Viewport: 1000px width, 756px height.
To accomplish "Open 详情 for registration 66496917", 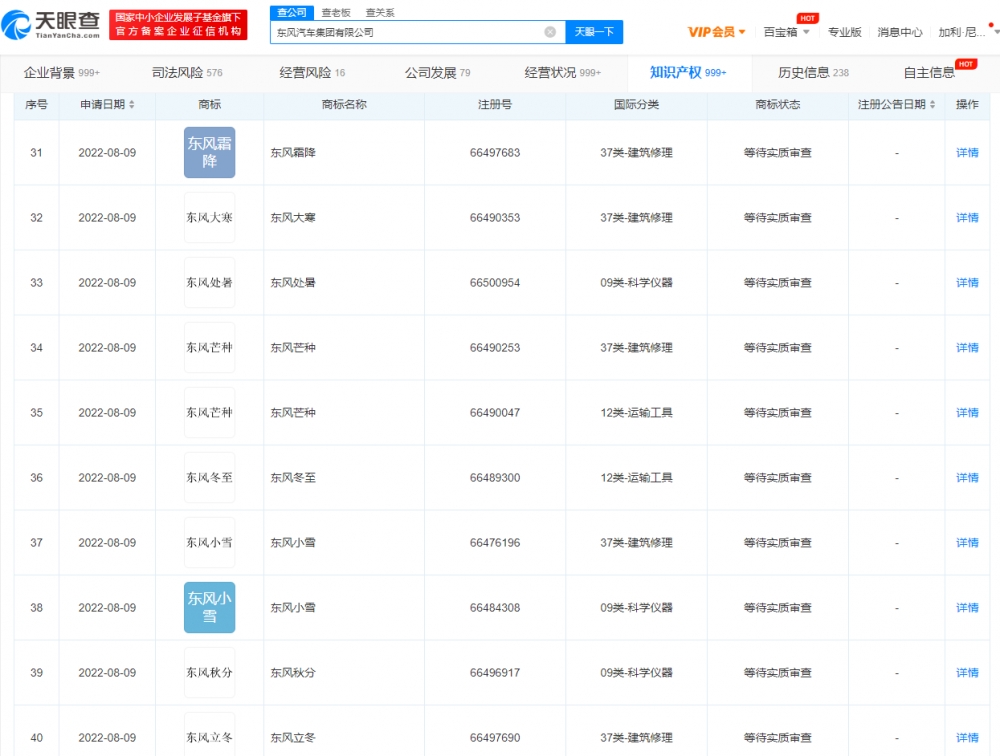I will (x=967, y=672).
